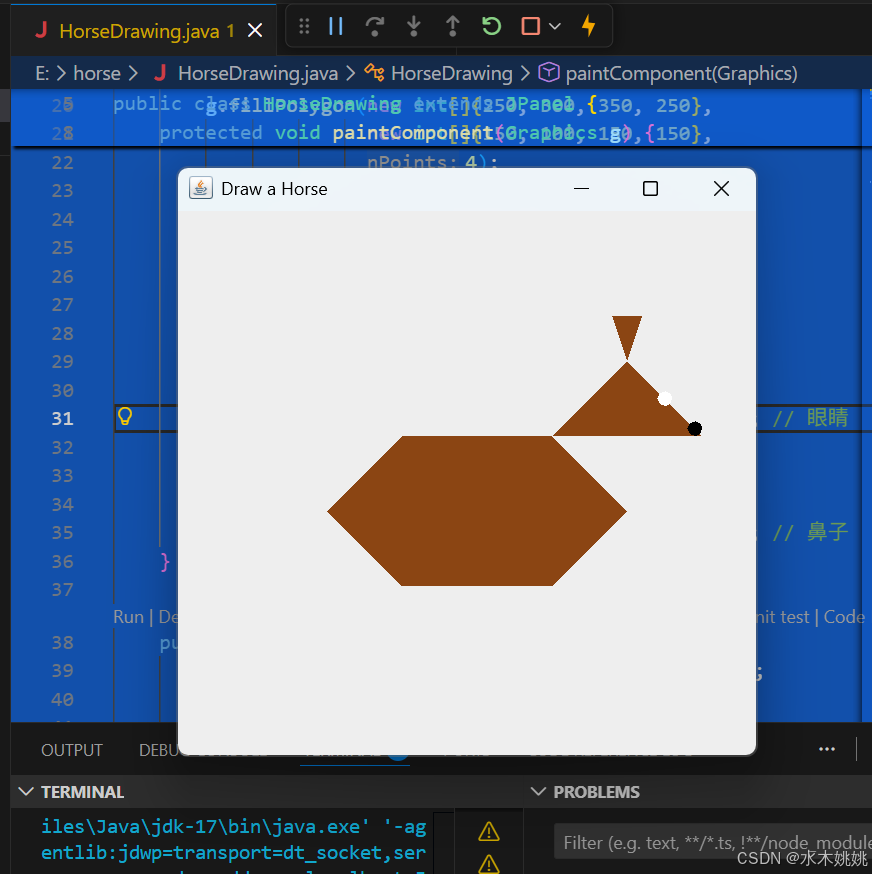The image size is (872, 874).
Task: Click the Step Into debug icon
Action: [414, 26]
